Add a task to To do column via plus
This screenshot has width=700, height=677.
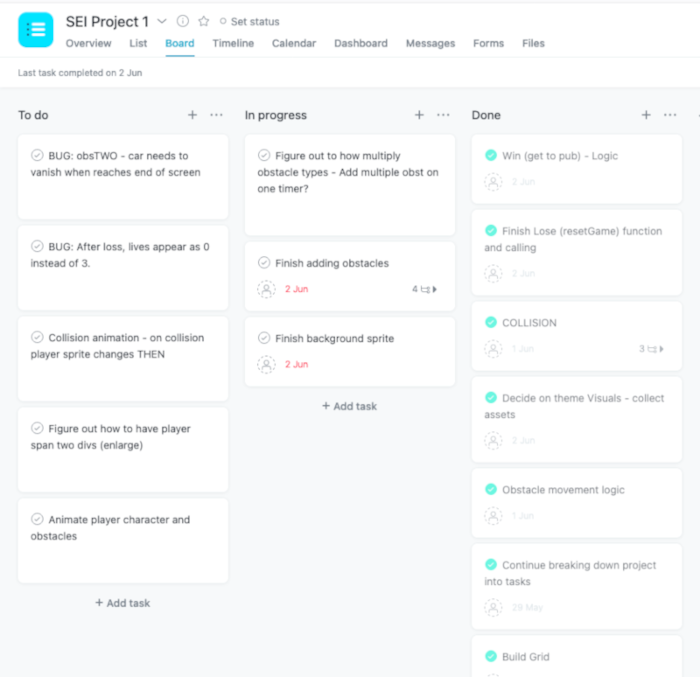click(192, 115)
